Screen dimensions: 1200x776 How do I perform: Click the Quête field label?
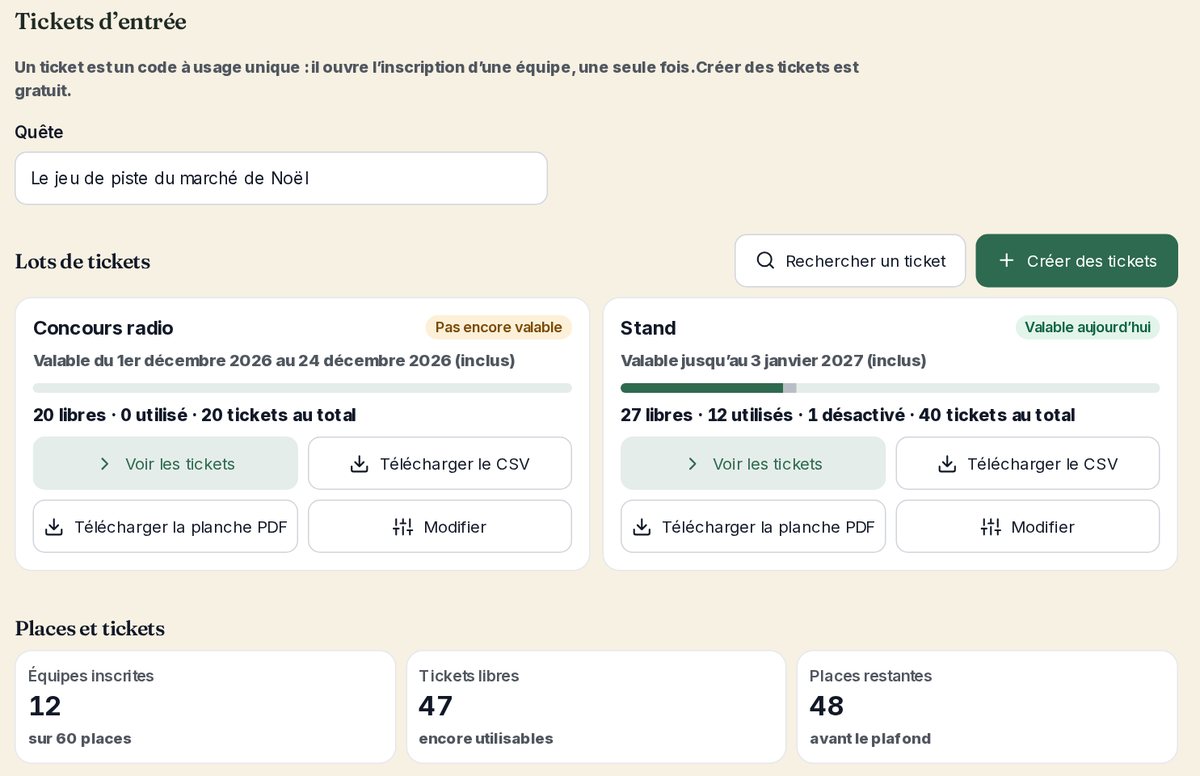[39, 132]
